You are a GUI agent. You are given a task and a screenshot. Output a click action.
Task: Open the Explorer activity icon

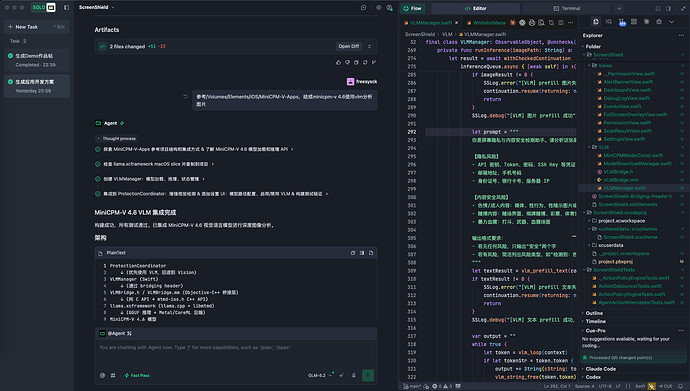595,22
